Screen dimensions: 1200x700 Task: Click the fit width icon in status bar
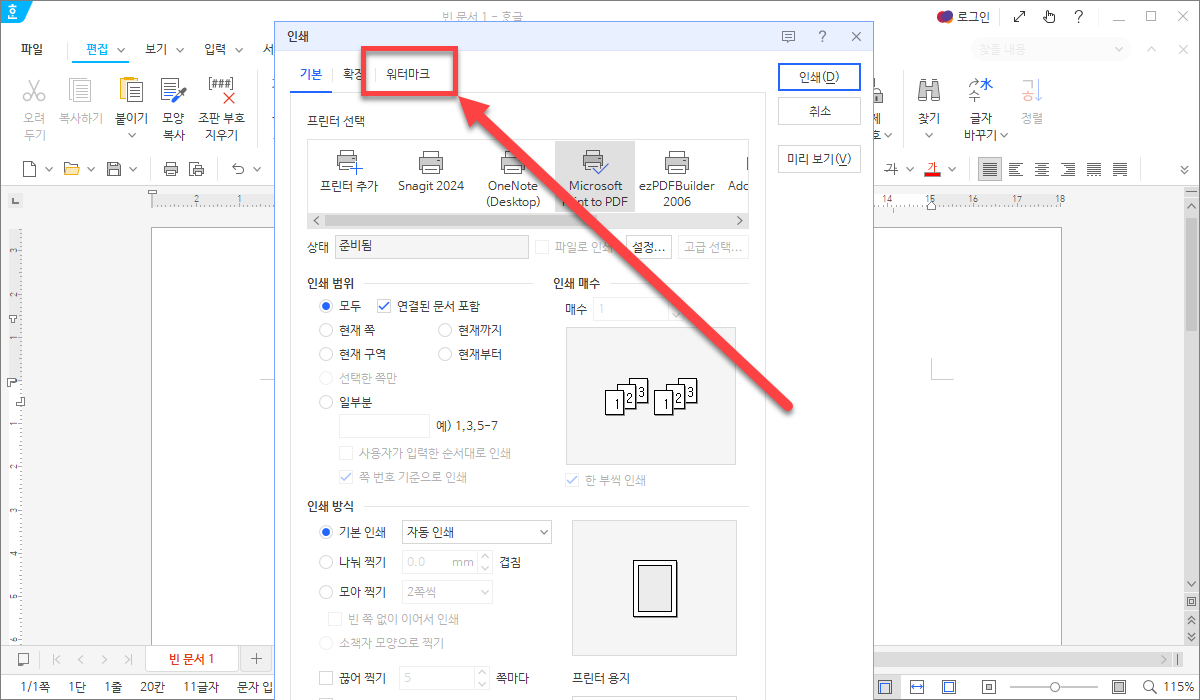point(917,687)
